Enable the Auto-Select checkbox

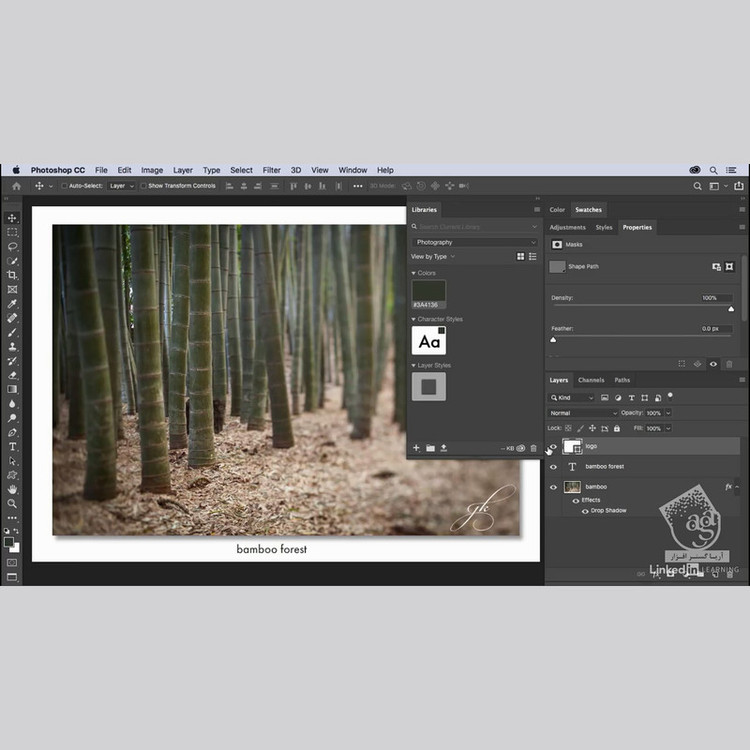point(65,186)
